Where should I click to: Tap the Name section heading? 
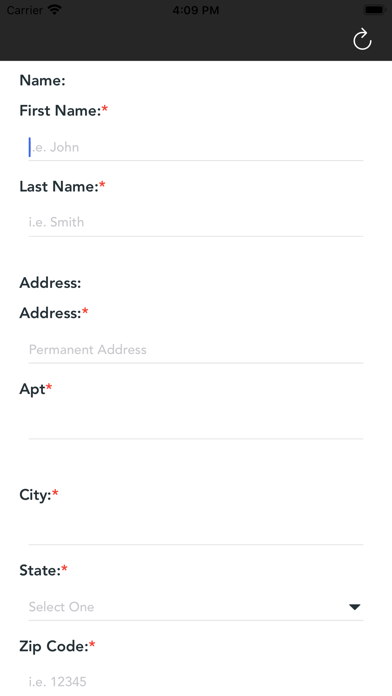pos(43,80)
